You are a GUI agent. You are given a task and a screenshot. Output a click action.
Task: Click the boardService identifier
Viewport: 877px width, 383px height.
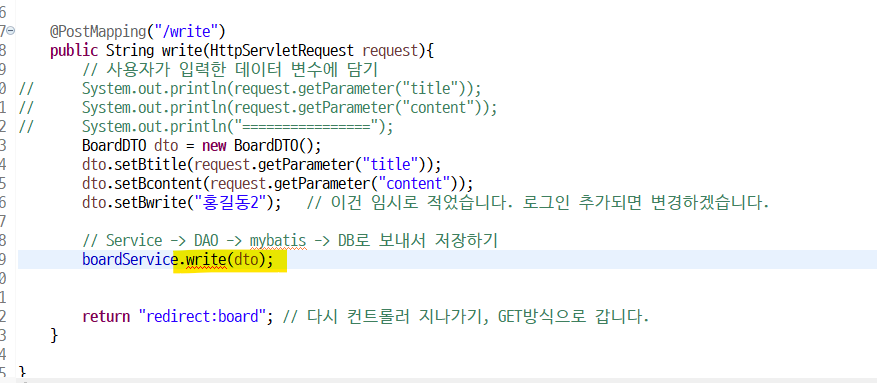point(129,260)
